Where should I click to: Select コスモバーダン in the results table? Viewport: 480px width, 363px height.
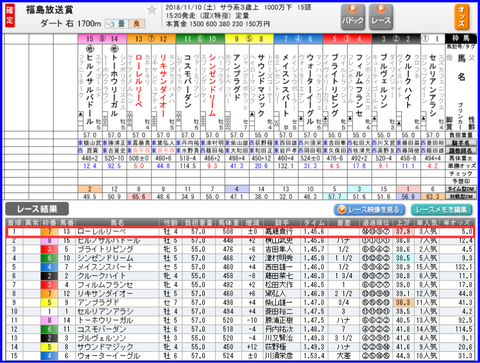(102, 329)
